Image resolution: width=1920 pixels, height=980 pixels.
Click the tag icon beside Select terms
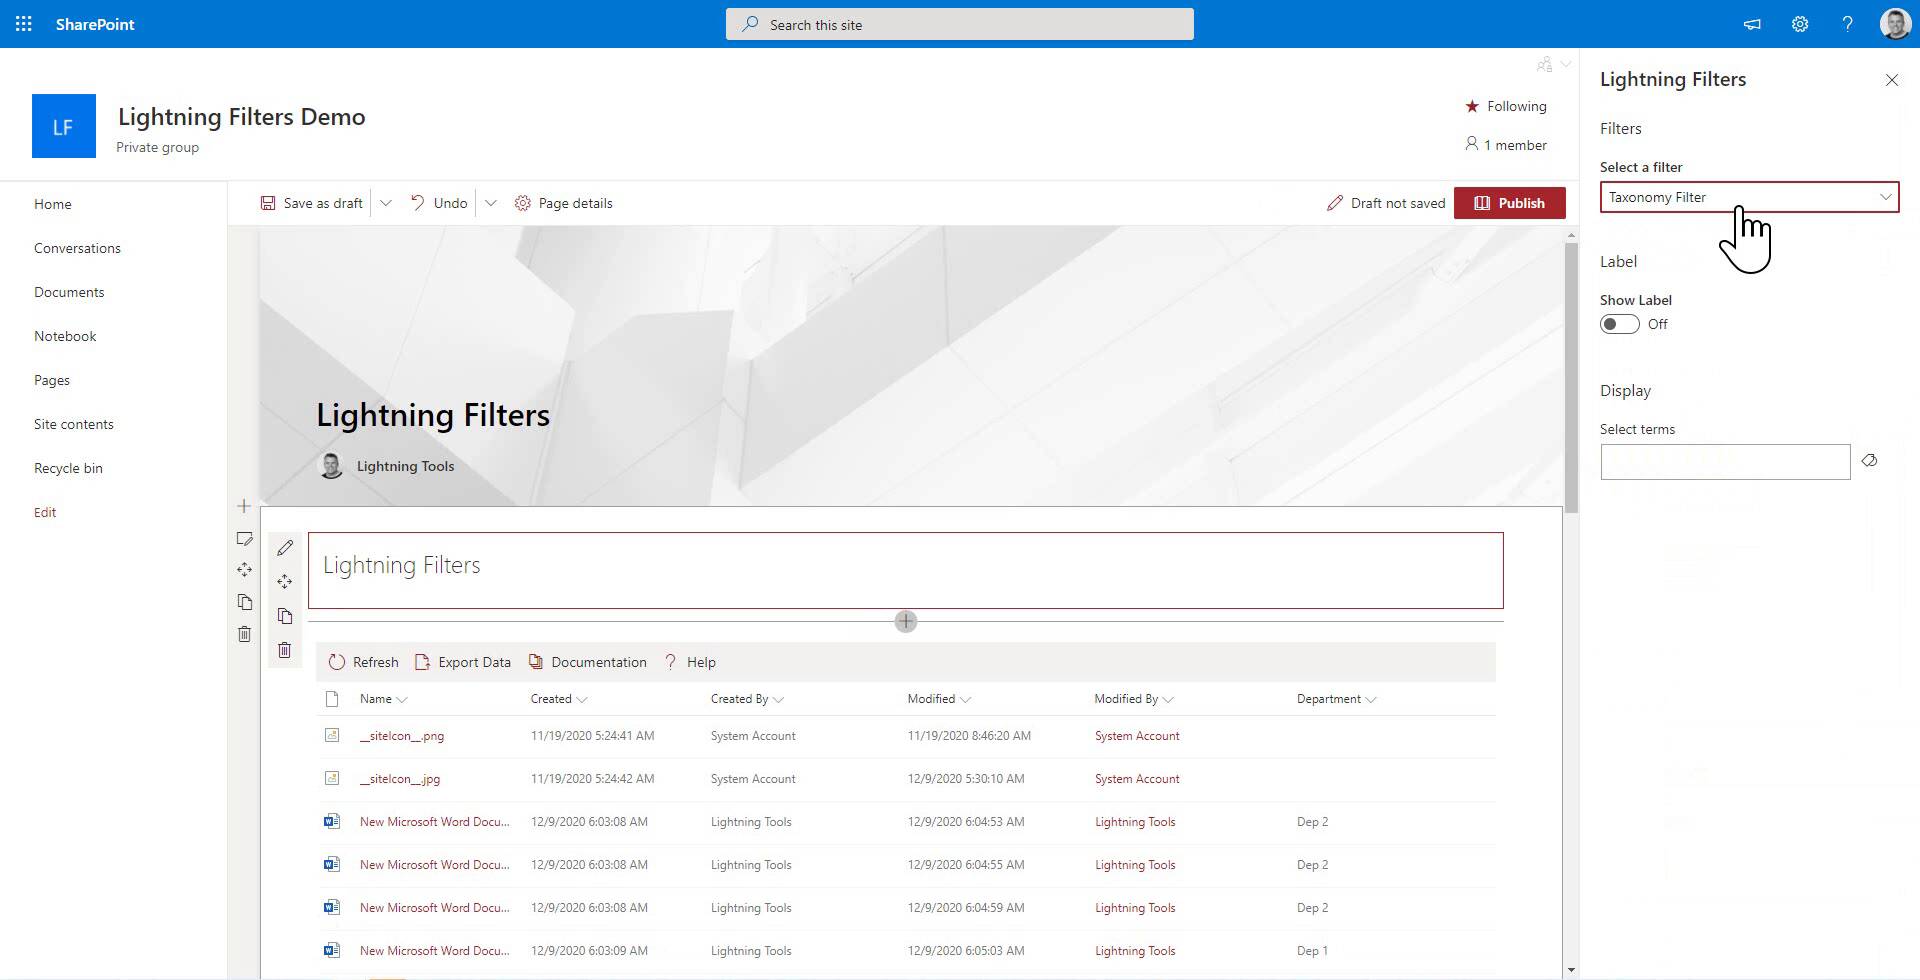1869,461
